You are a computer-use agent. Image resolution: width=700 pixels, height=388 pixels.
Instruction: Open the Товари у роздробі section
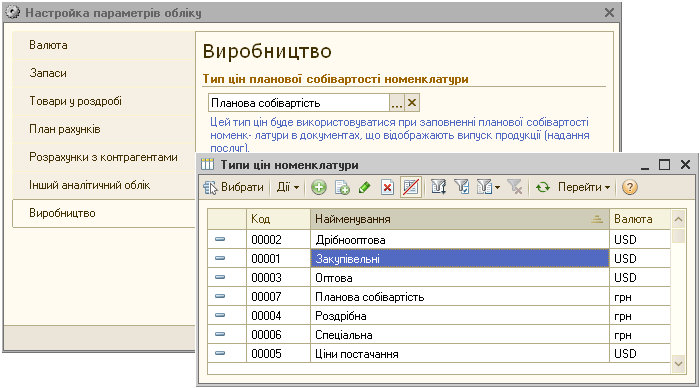coord(104,101)
